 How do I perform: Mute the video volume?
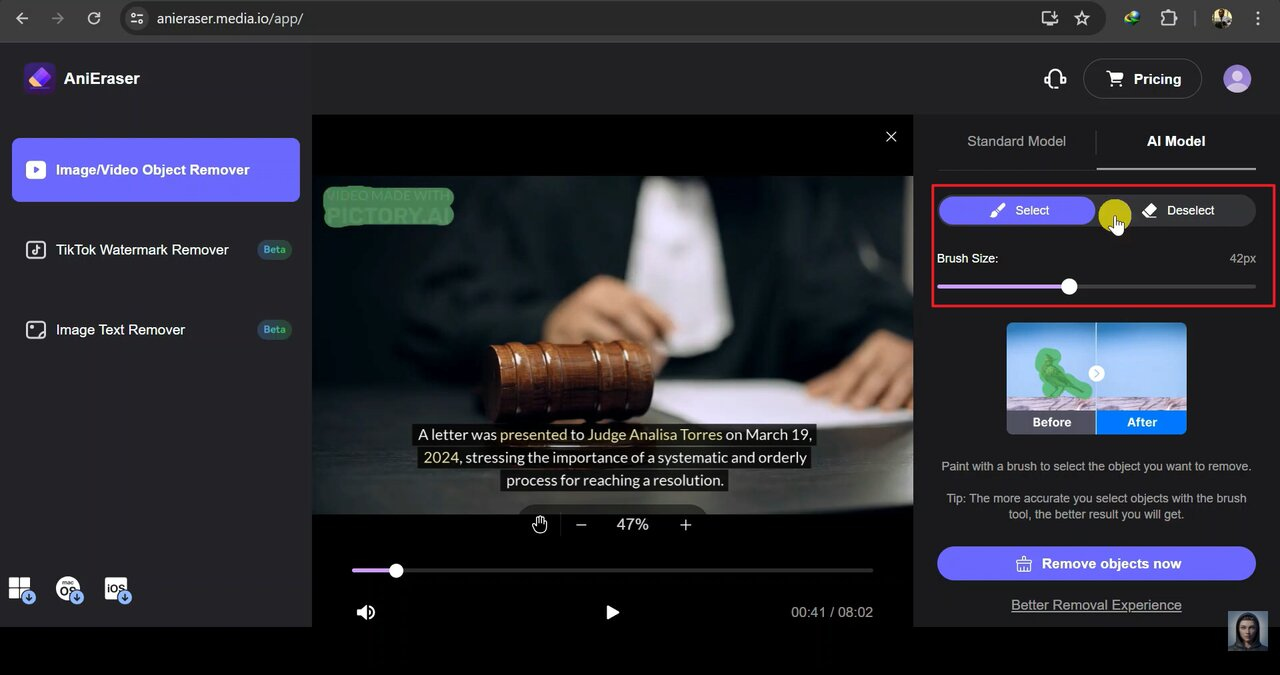[x=366, y=612]
